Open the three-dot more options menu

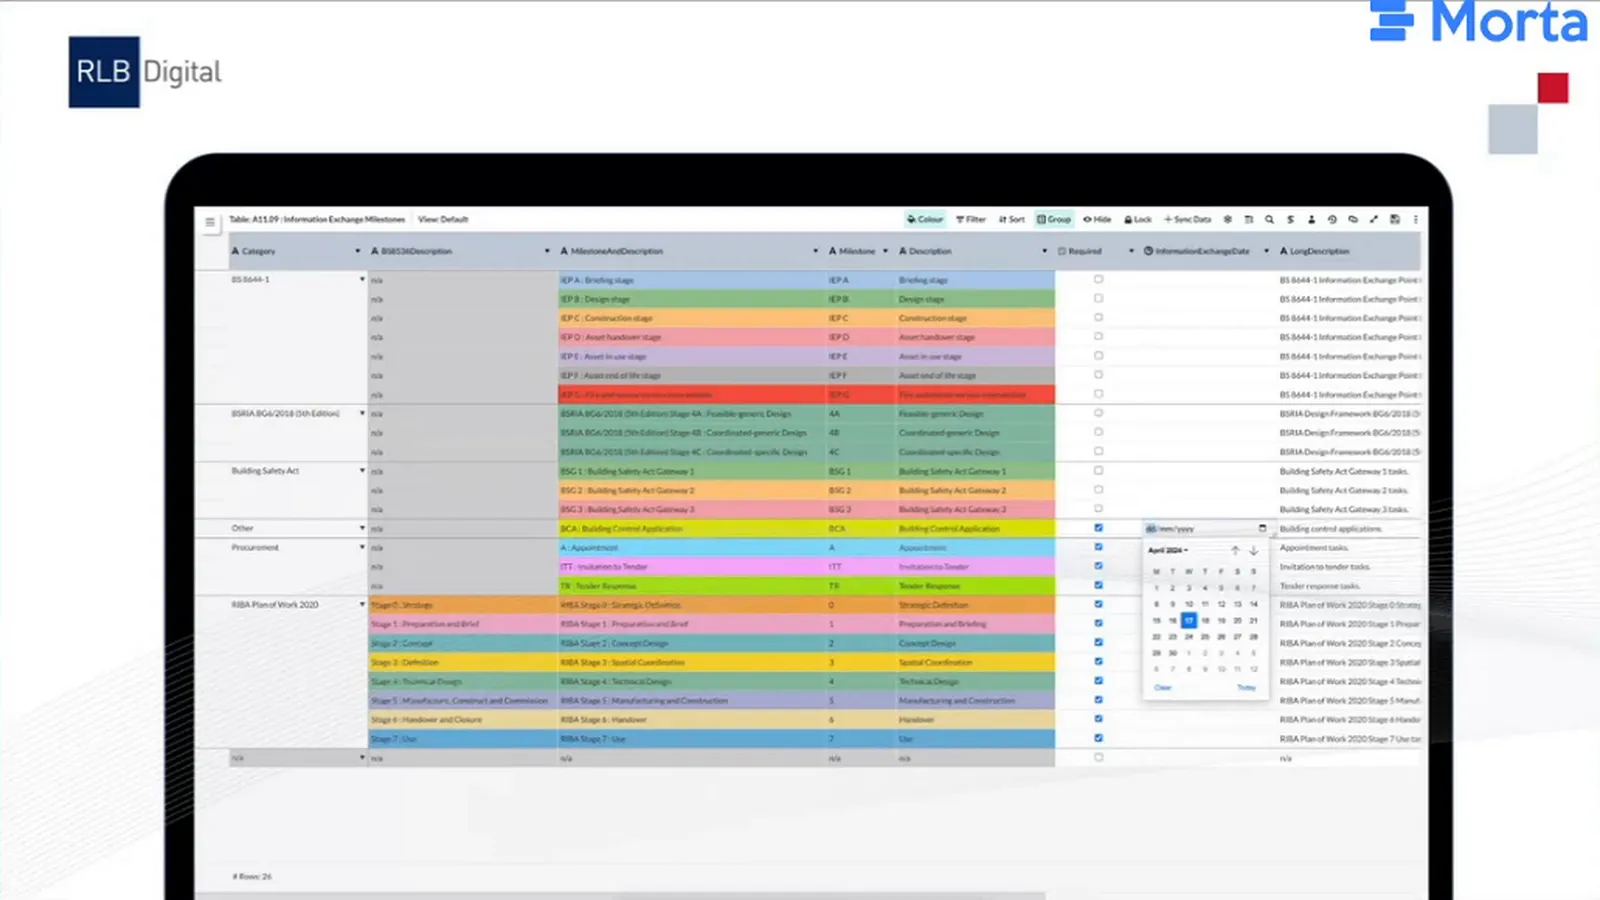tap(1415, 219)
